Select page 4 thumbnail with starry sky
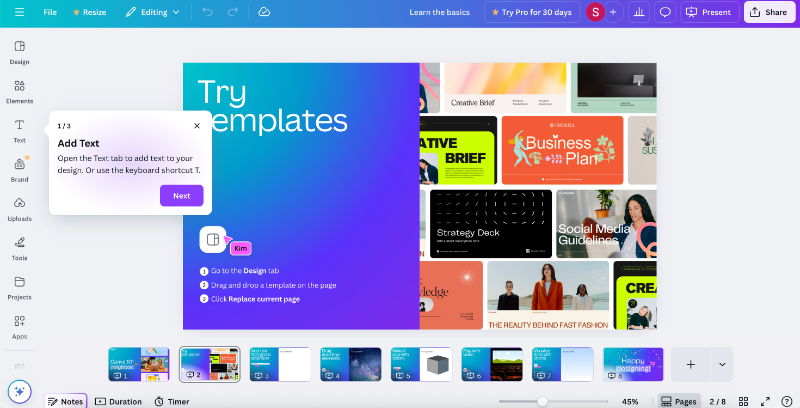Screen dimensions: 800x408 tap(351, 364)
